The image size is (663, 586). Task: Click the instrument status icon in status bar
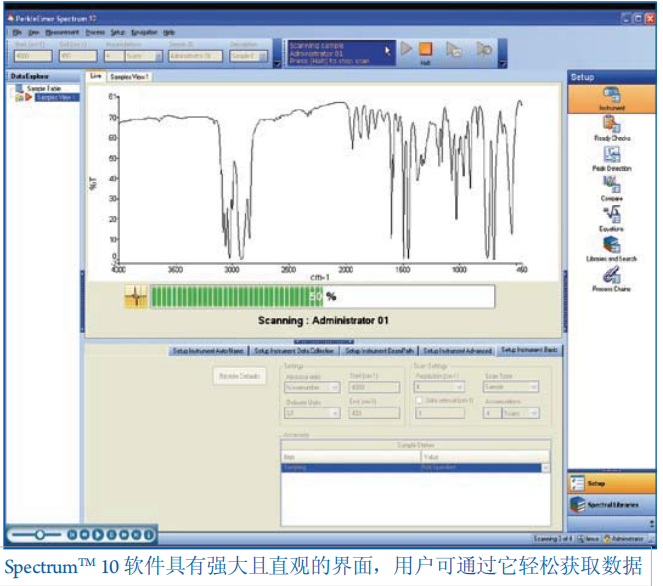click(581, 539)
